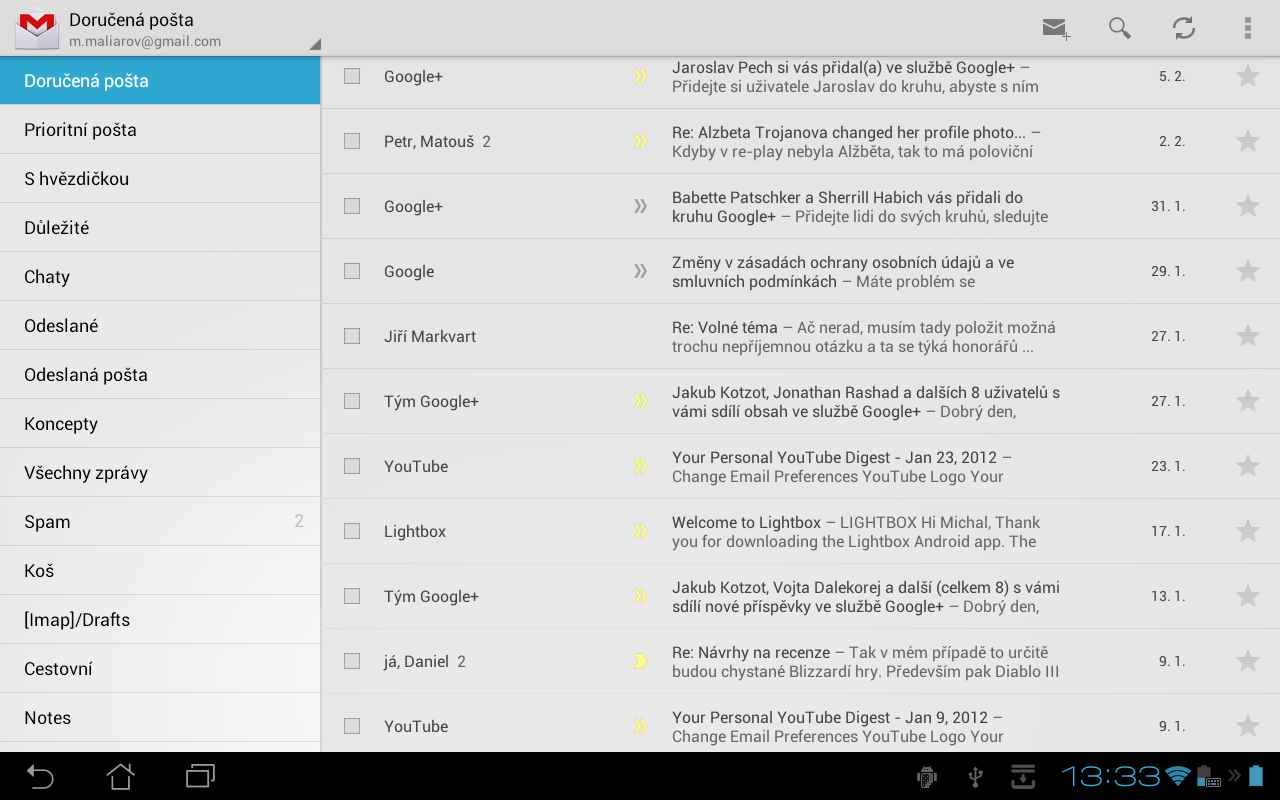Toggle importance marker on Google email dated 29. 1.
This screenshot has width=1280, height=800.
point(640,271)
